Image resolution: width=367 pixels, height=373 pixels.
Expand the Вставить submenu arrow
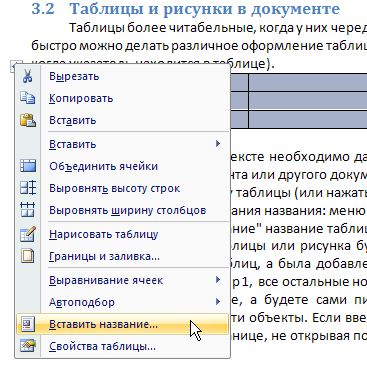(x=218, y=144)
